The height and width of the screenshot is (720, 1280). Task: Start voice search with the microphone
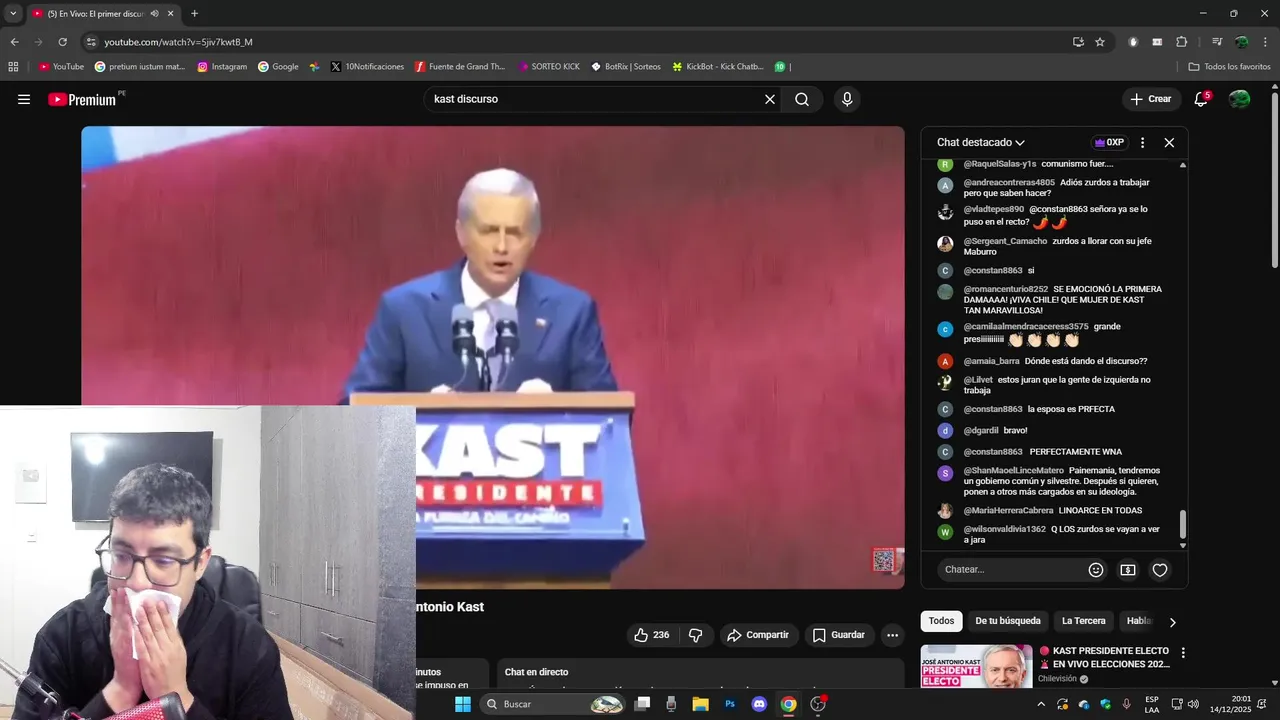(x=847, y=99)
